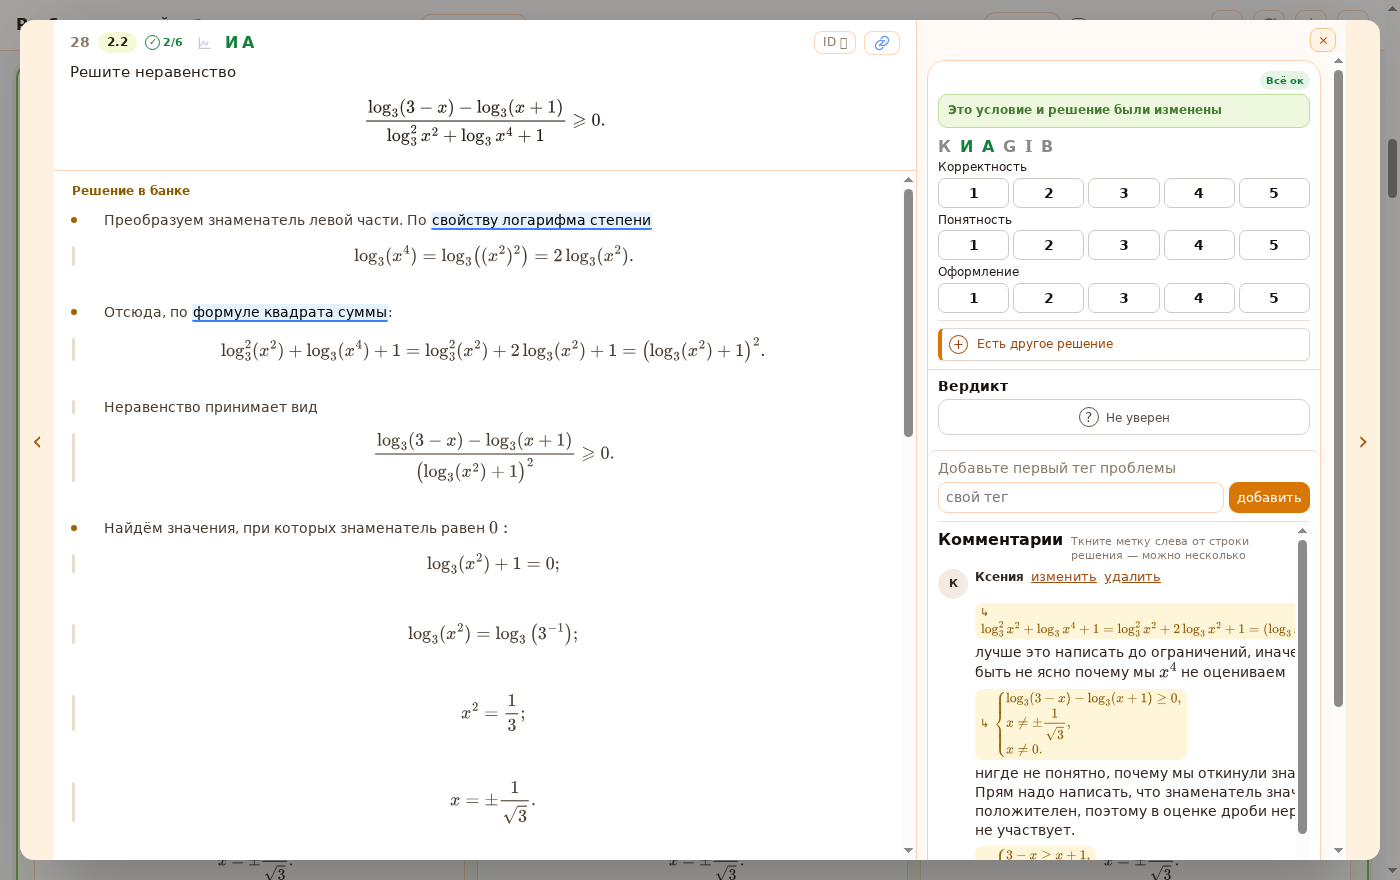Click the G letter in the КИАGIB row
Viewport: 1400px width, 880px height.
pyautogui.click(x=1009, y=146)
